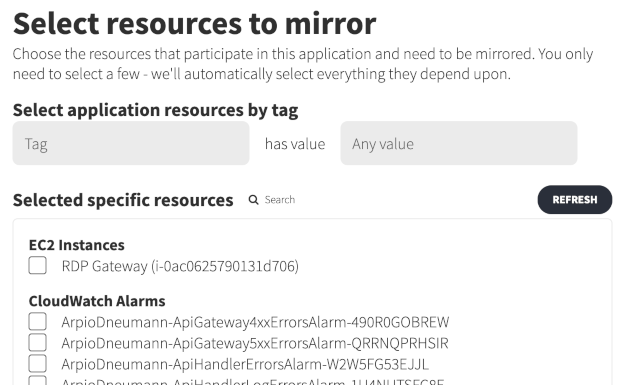Click the magnifying glass search icon
The height and width of the screenshot is (385, 627).
coord(254,199)
